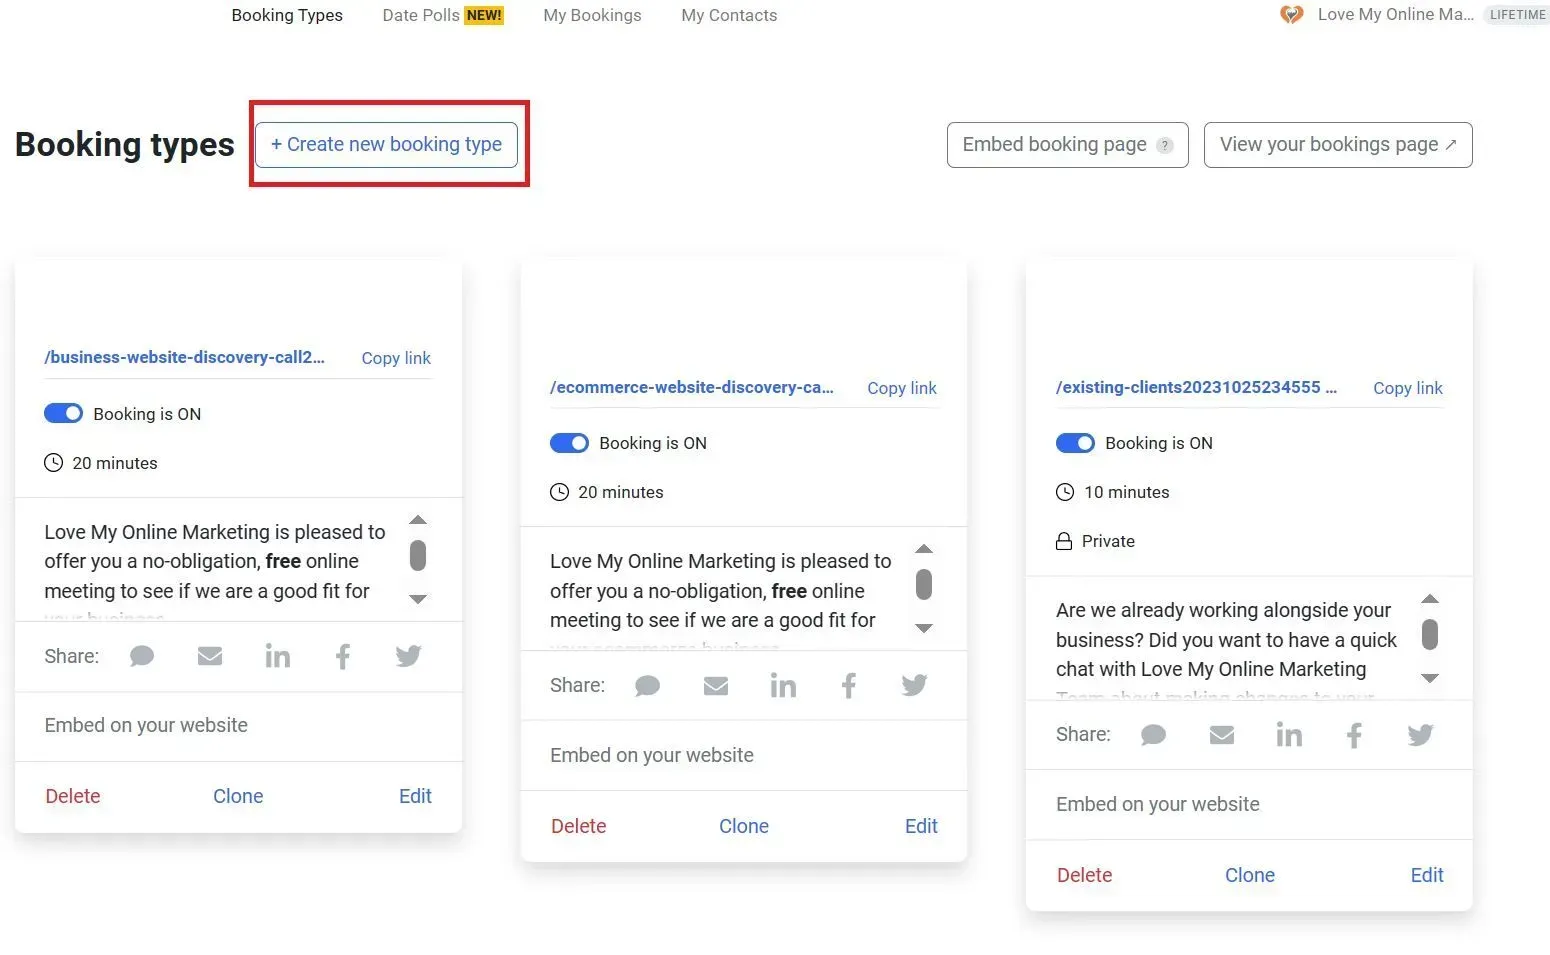1550x955 pixels.
Task: Click the lock icon beside Private
Action: (1064, 541)
